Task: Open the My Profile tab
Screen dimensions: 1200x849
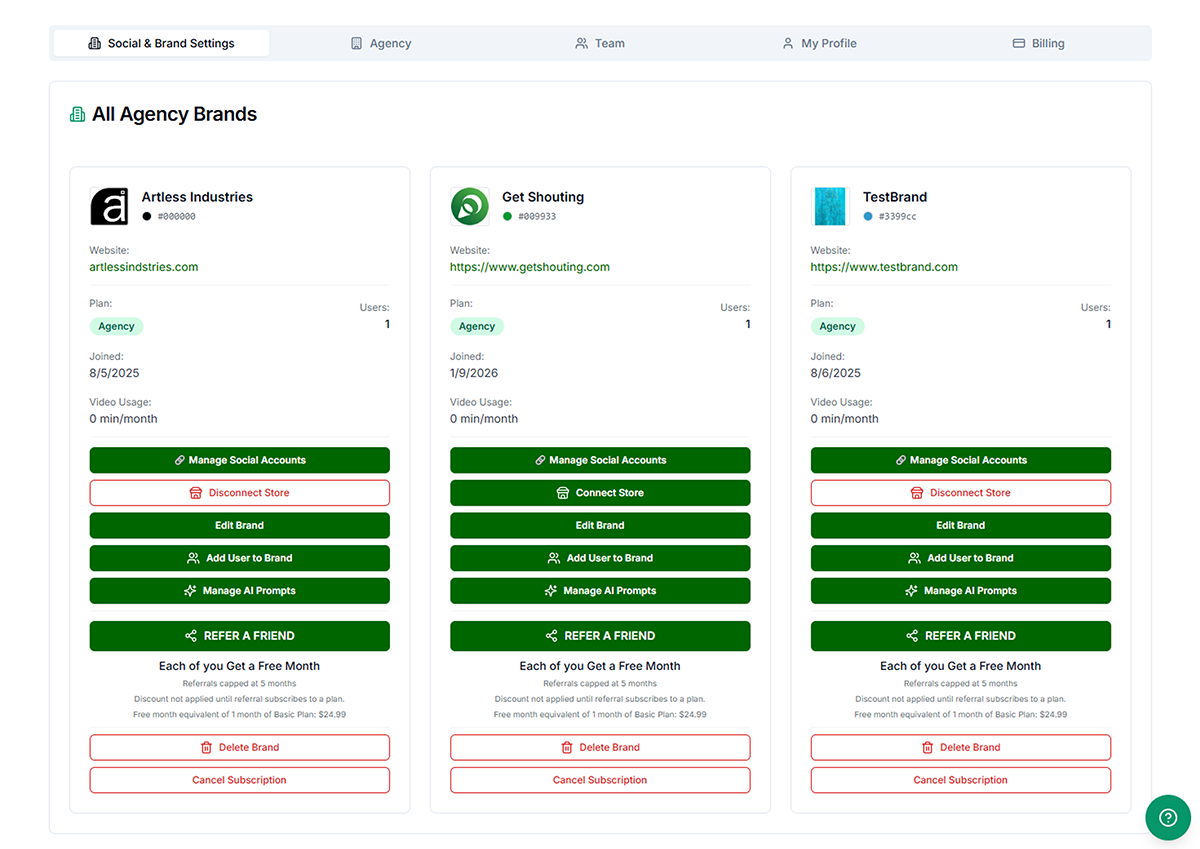Action: pyautogui.click(x=820, y=43)
